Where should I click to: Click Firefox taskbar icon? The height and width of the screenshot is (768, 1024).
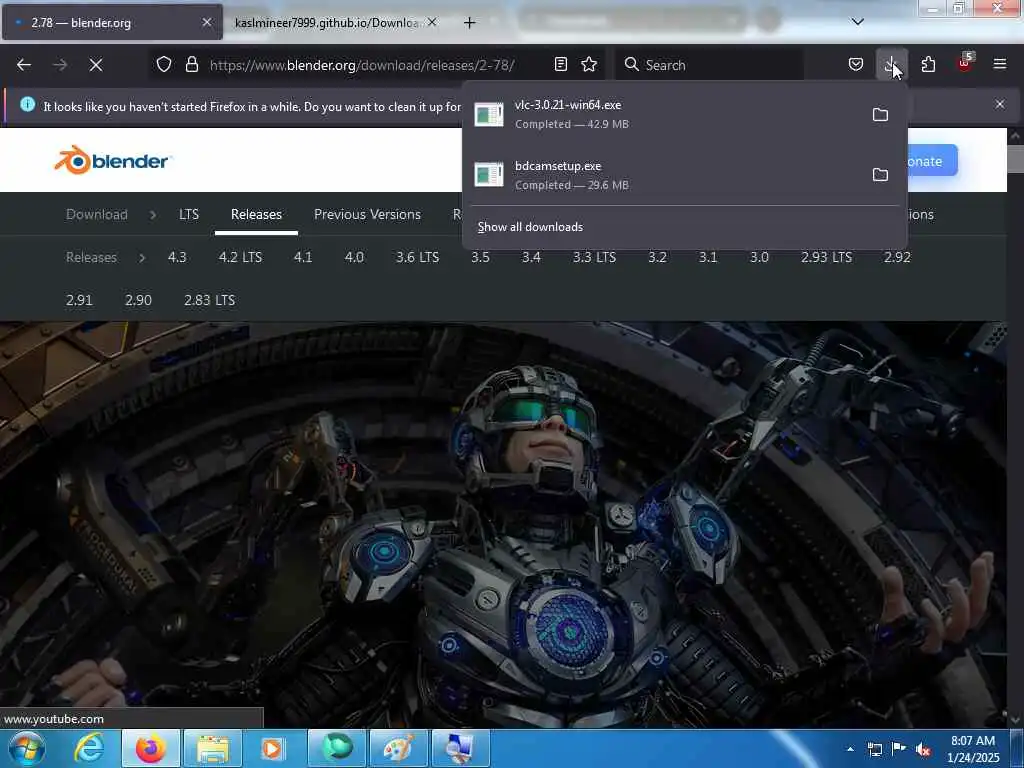click(x=150, y=748)
